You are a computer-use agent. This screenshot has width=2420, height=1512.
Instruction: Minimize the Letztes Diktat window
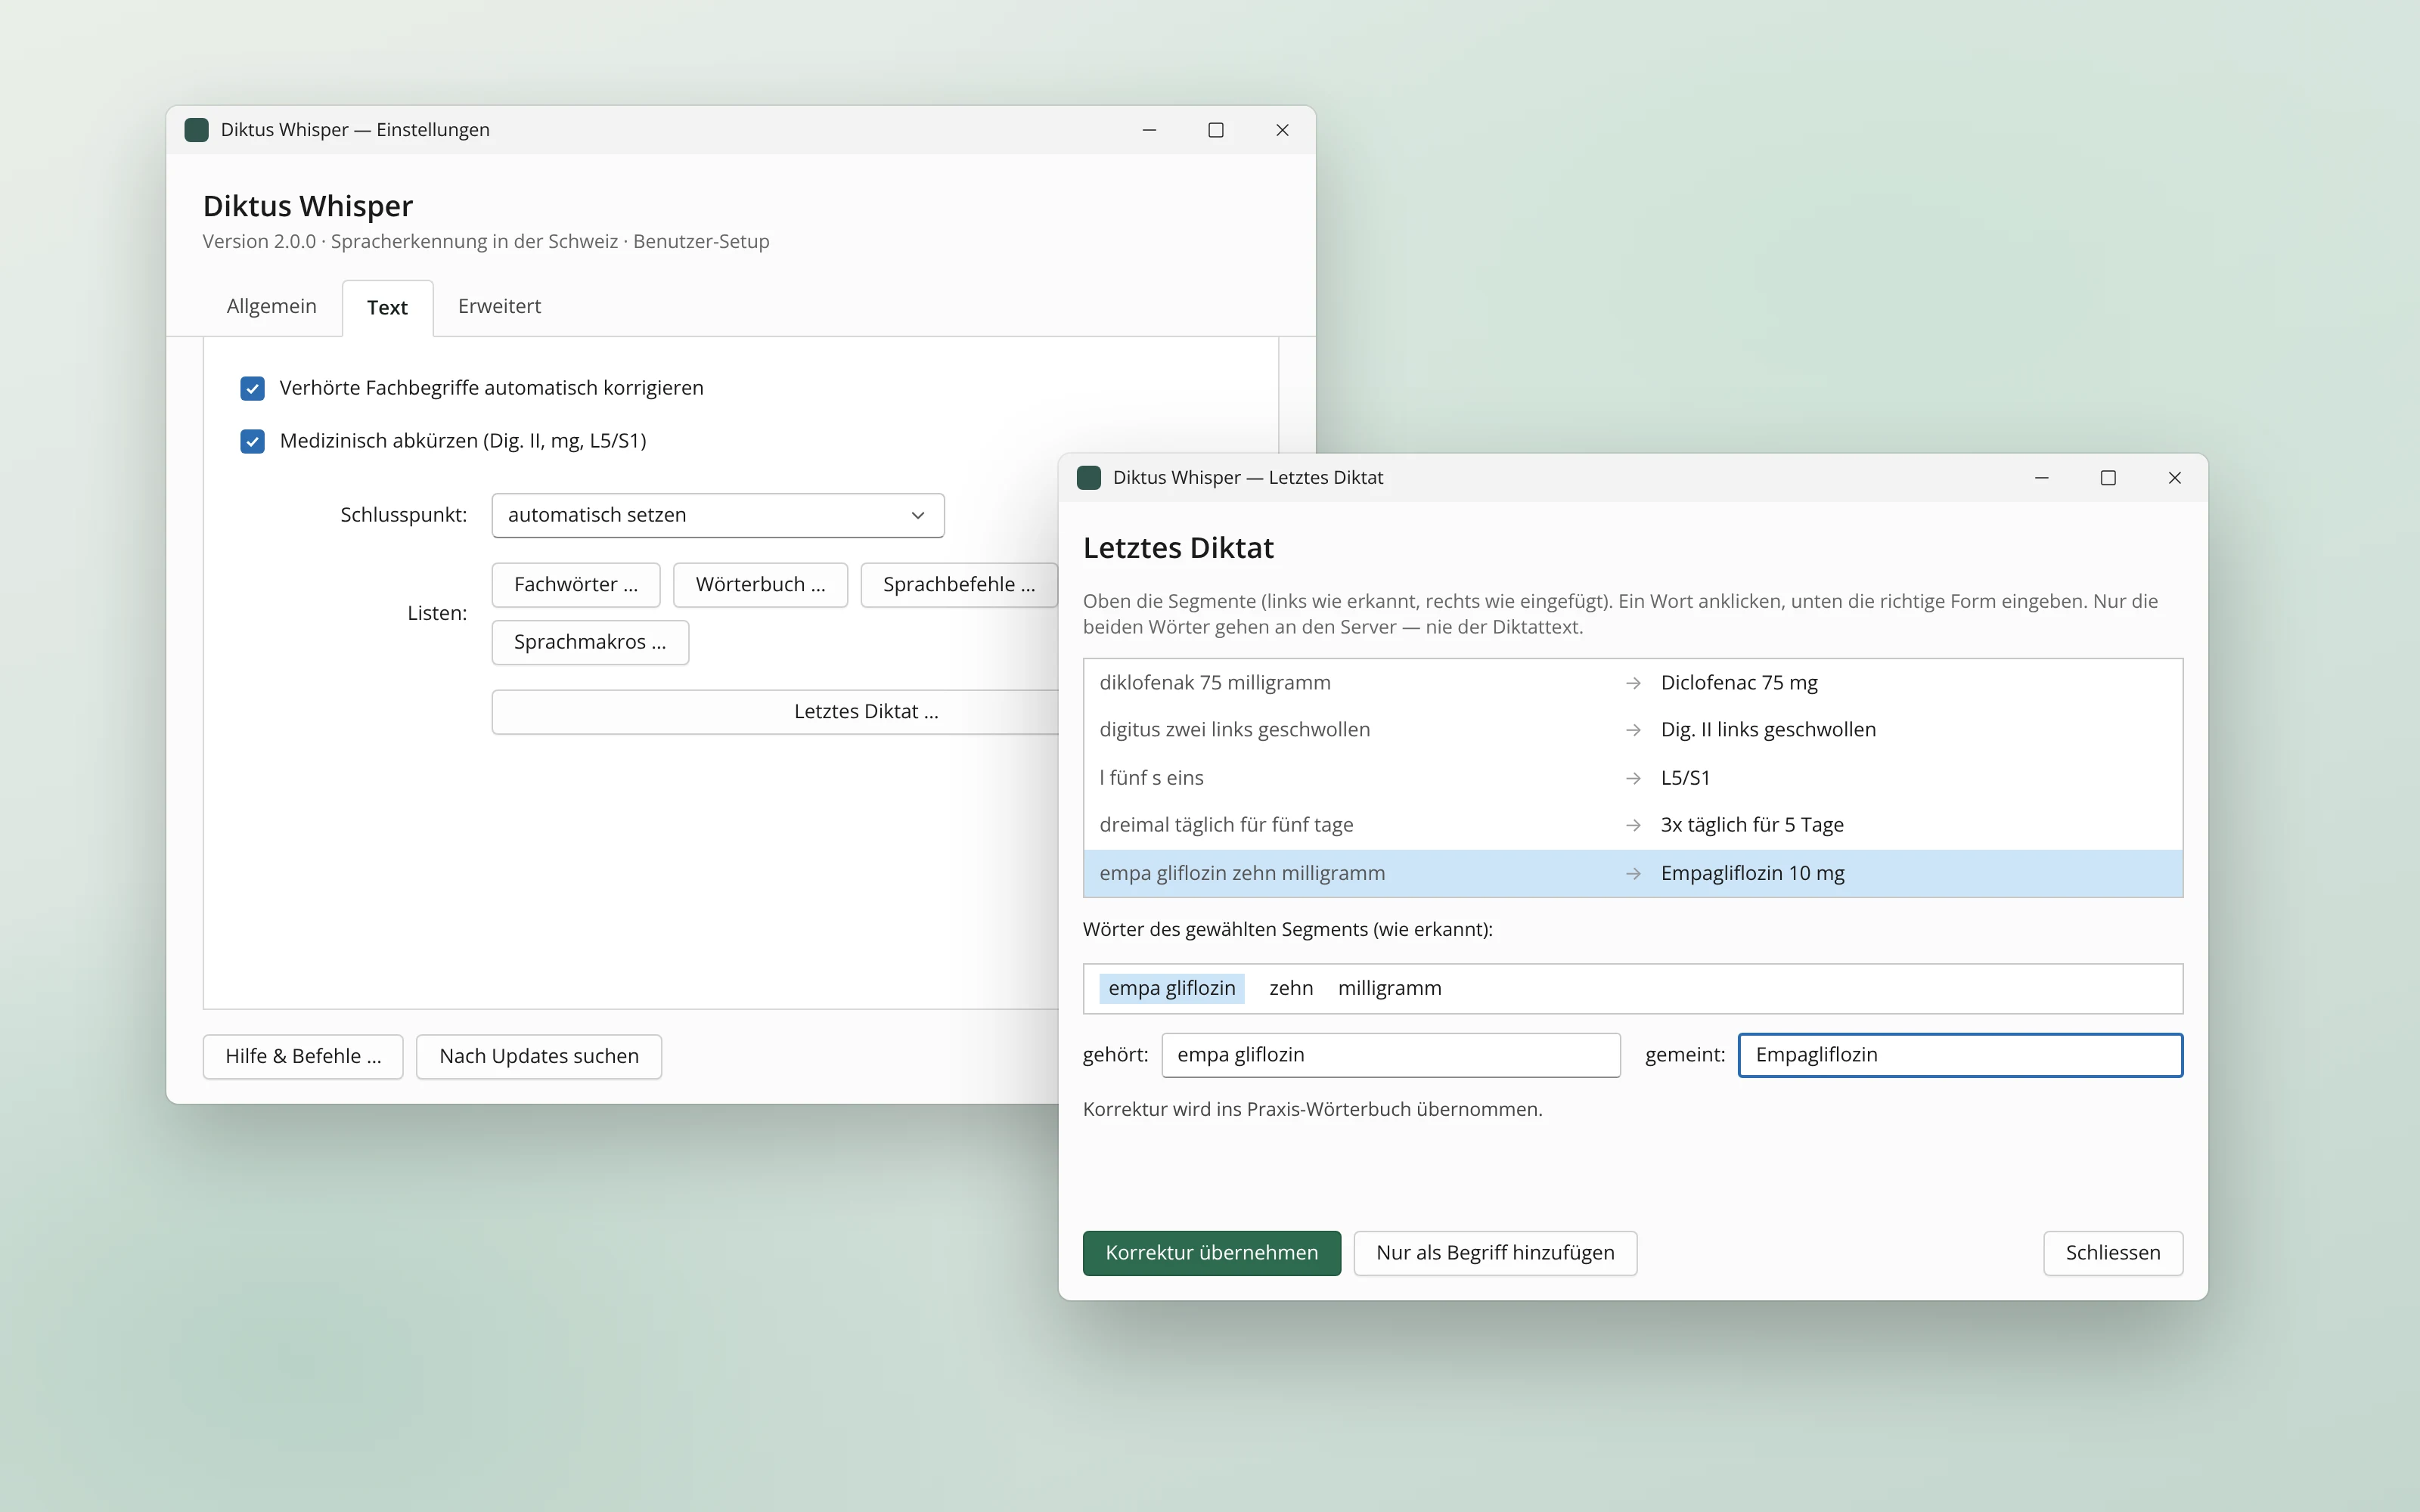tap(2041, 478)
